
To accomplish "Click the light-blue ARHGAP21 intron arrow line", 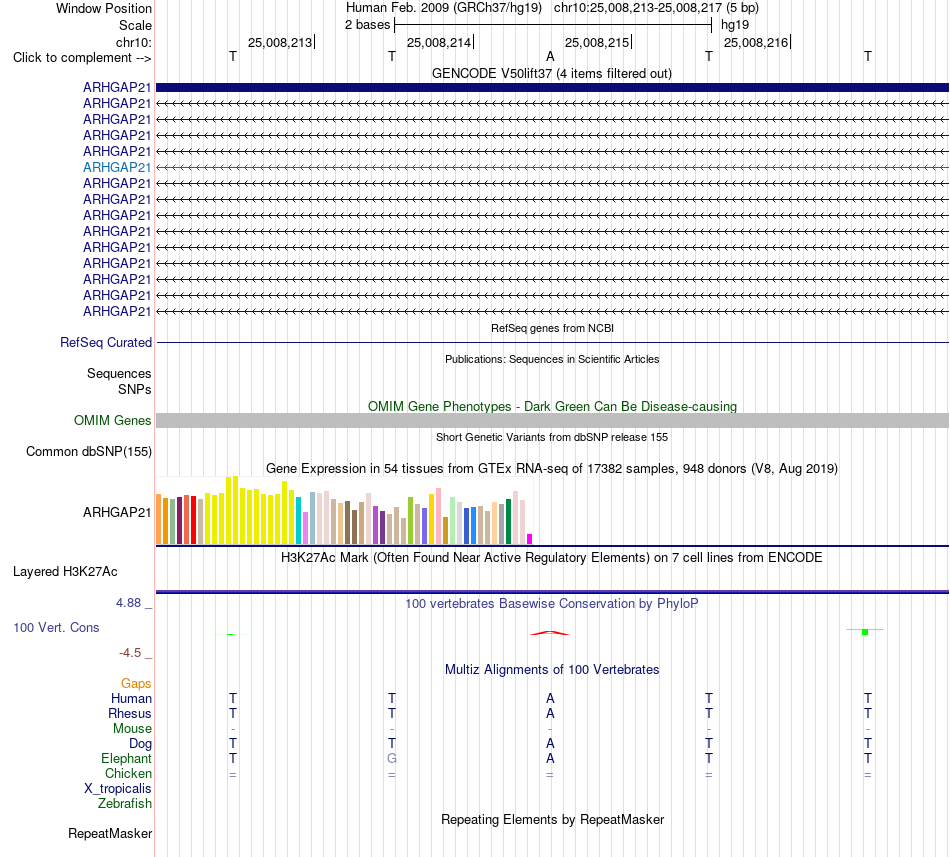I will pos(552,167).
